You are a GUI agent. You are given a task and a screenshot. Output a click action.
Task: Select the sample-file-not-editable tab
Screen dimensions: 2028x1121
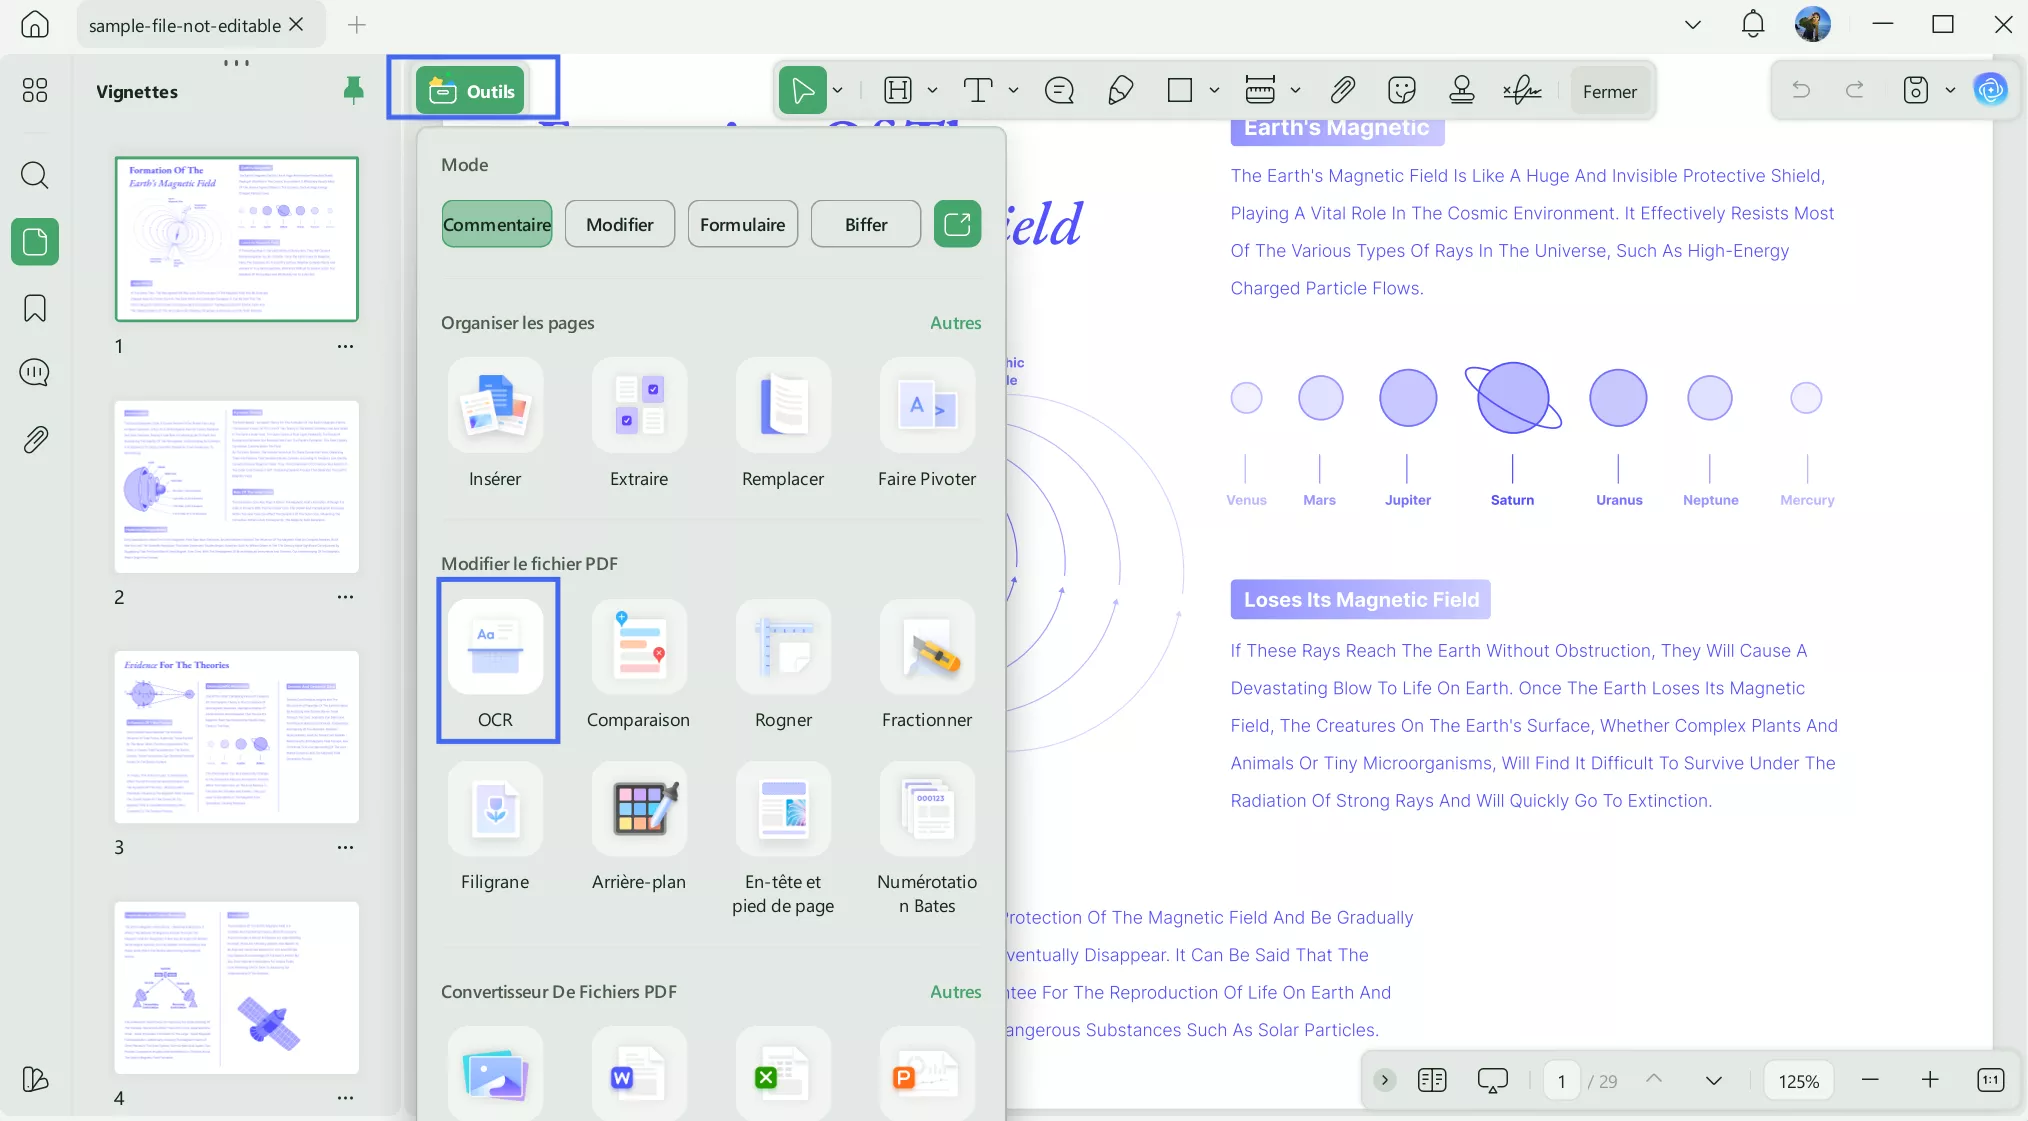pos(185,25)
